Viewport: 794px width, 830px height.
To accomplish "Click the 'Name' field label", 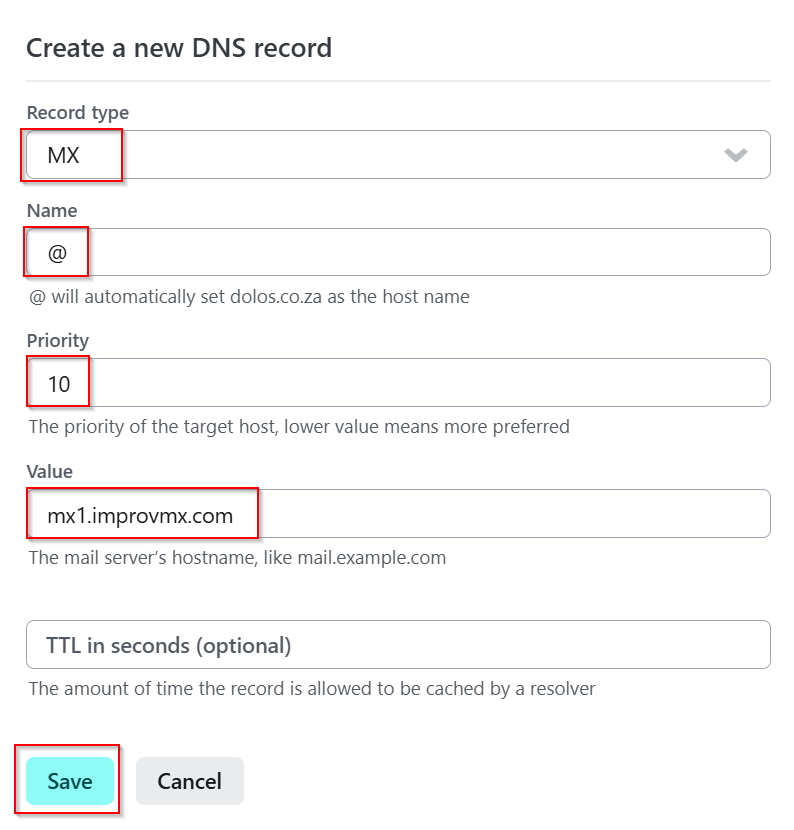I will (x=51, y=211).
